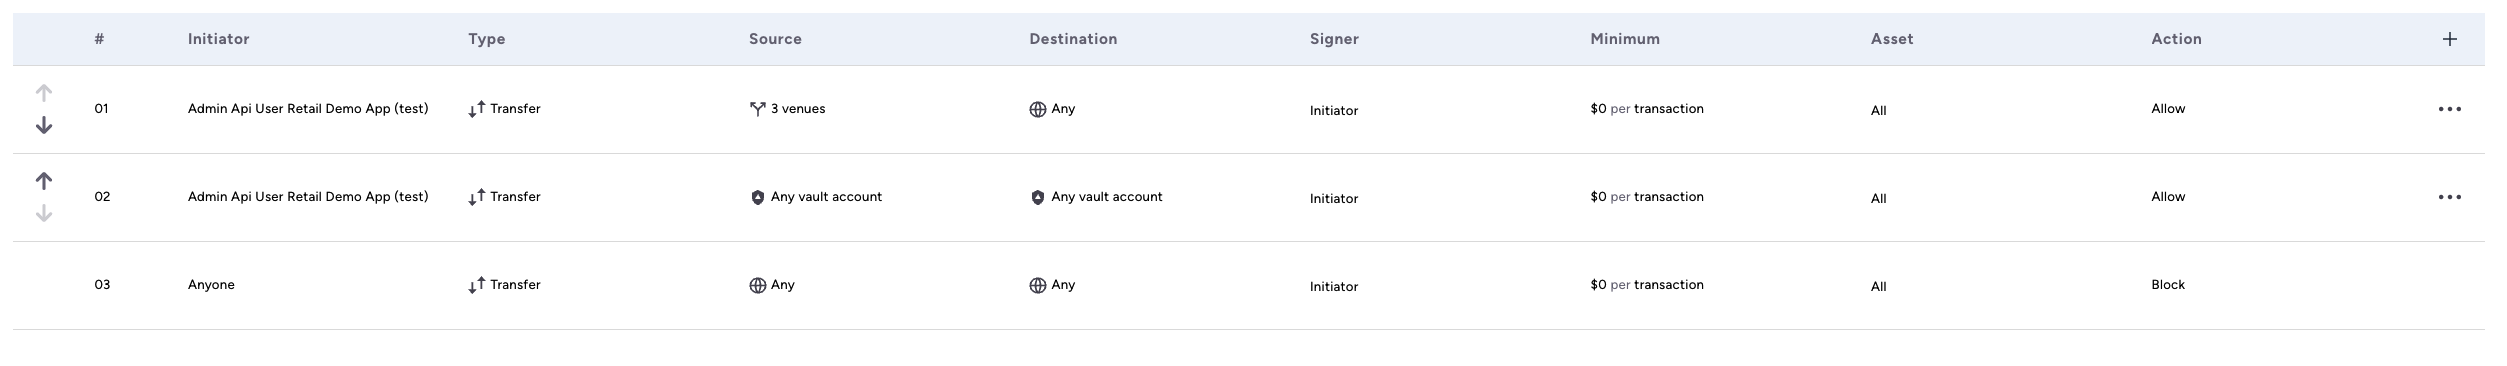
Task: Select the Anyone initiator in rule 03
Action: (211, 285)
